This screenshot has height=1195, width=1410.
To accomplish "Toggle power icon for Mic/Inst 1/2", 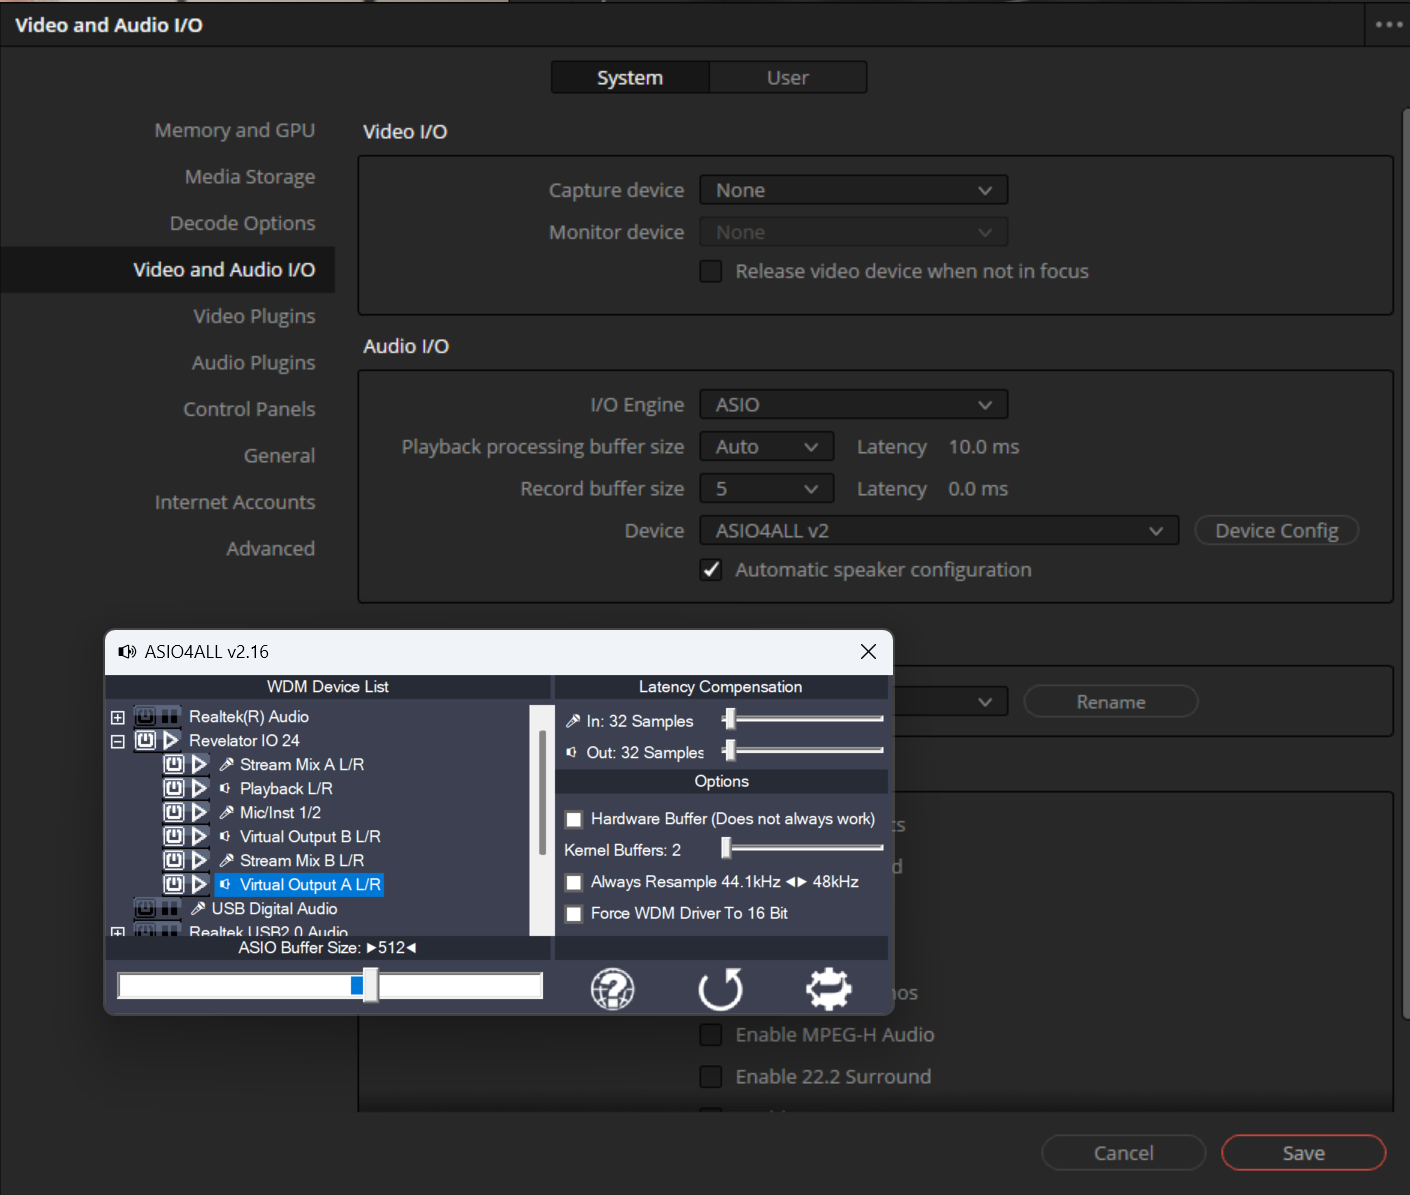I will (x=174, y=813).
